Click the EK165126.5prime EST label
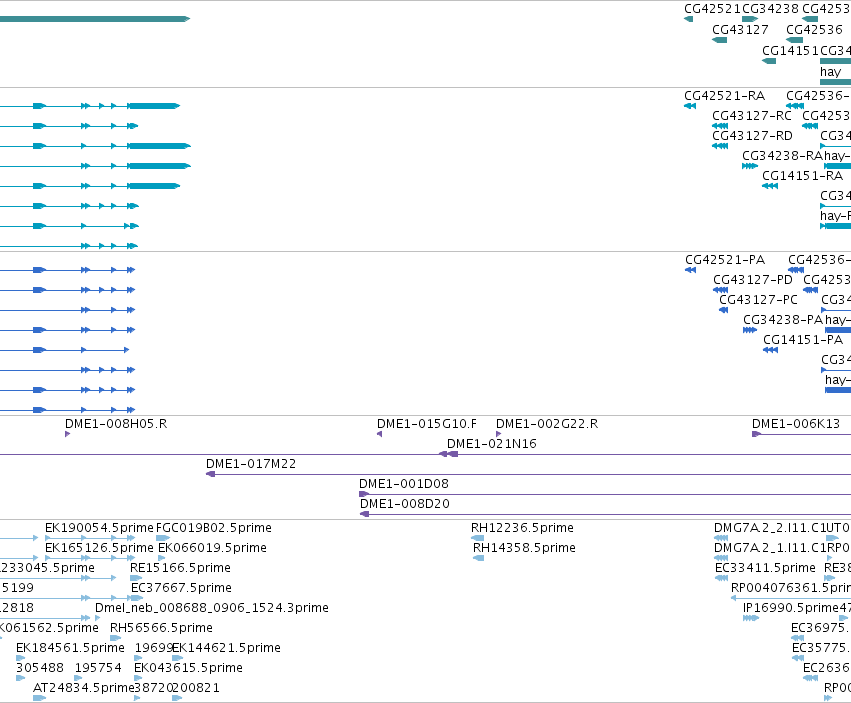Viewport: 851px width, 703px height. point(99,548)
